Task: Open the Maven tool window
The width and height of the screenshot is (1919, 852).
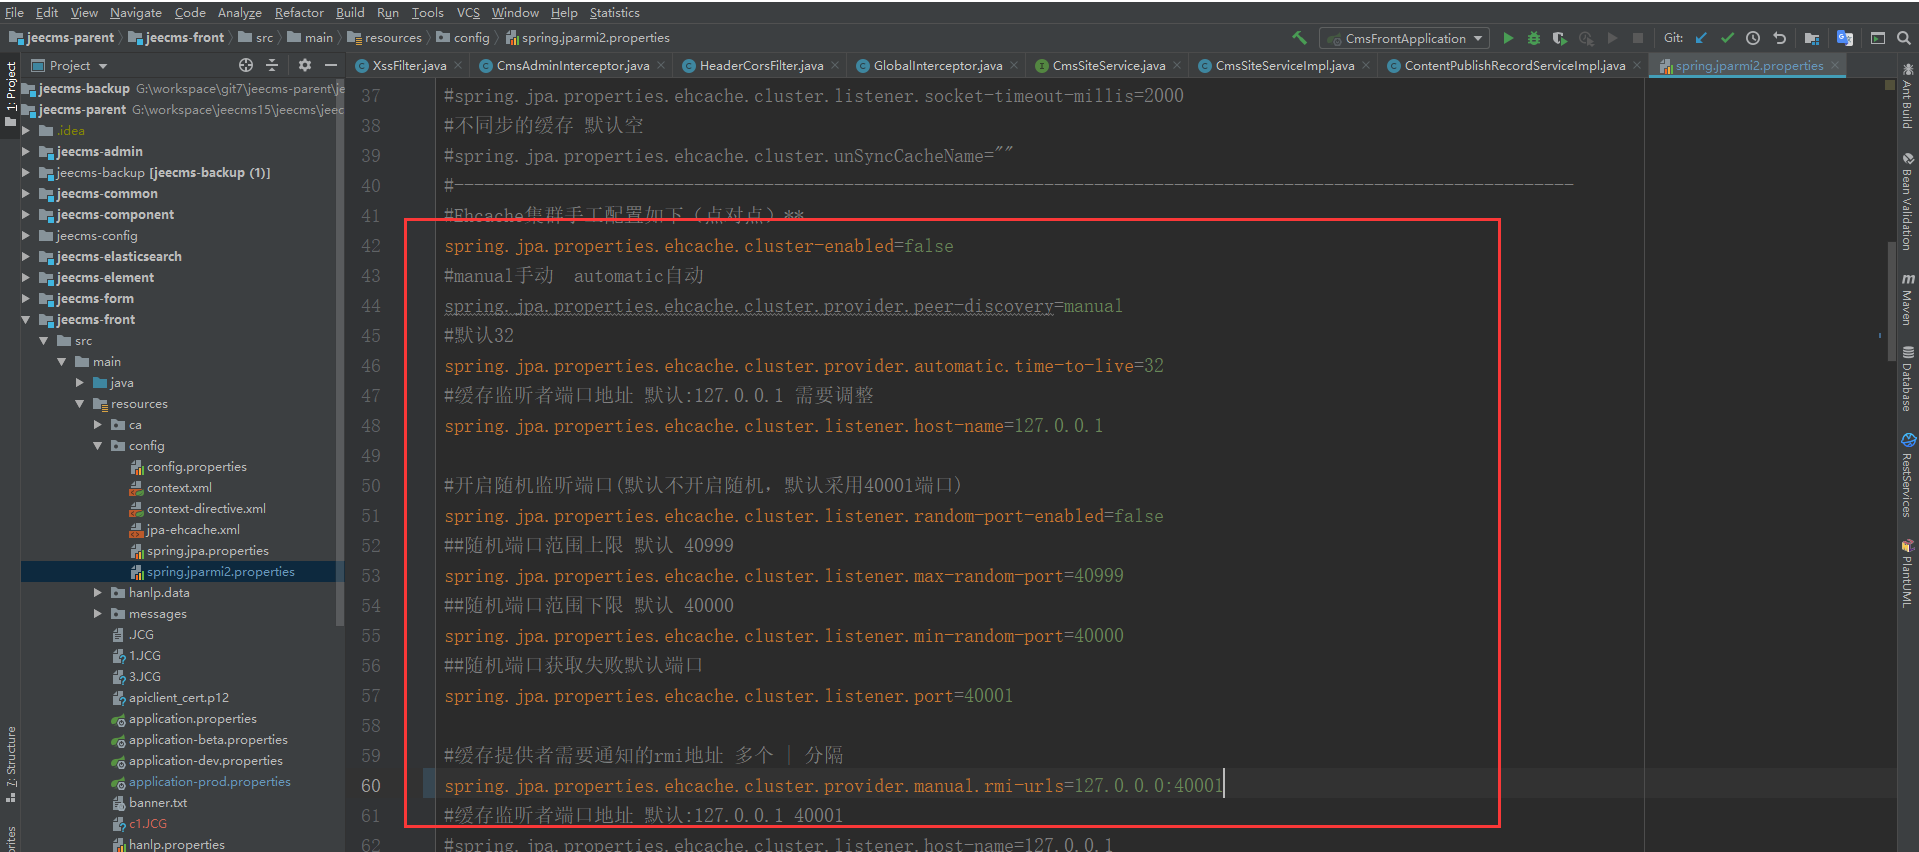Action: [x=1908, y=299]
